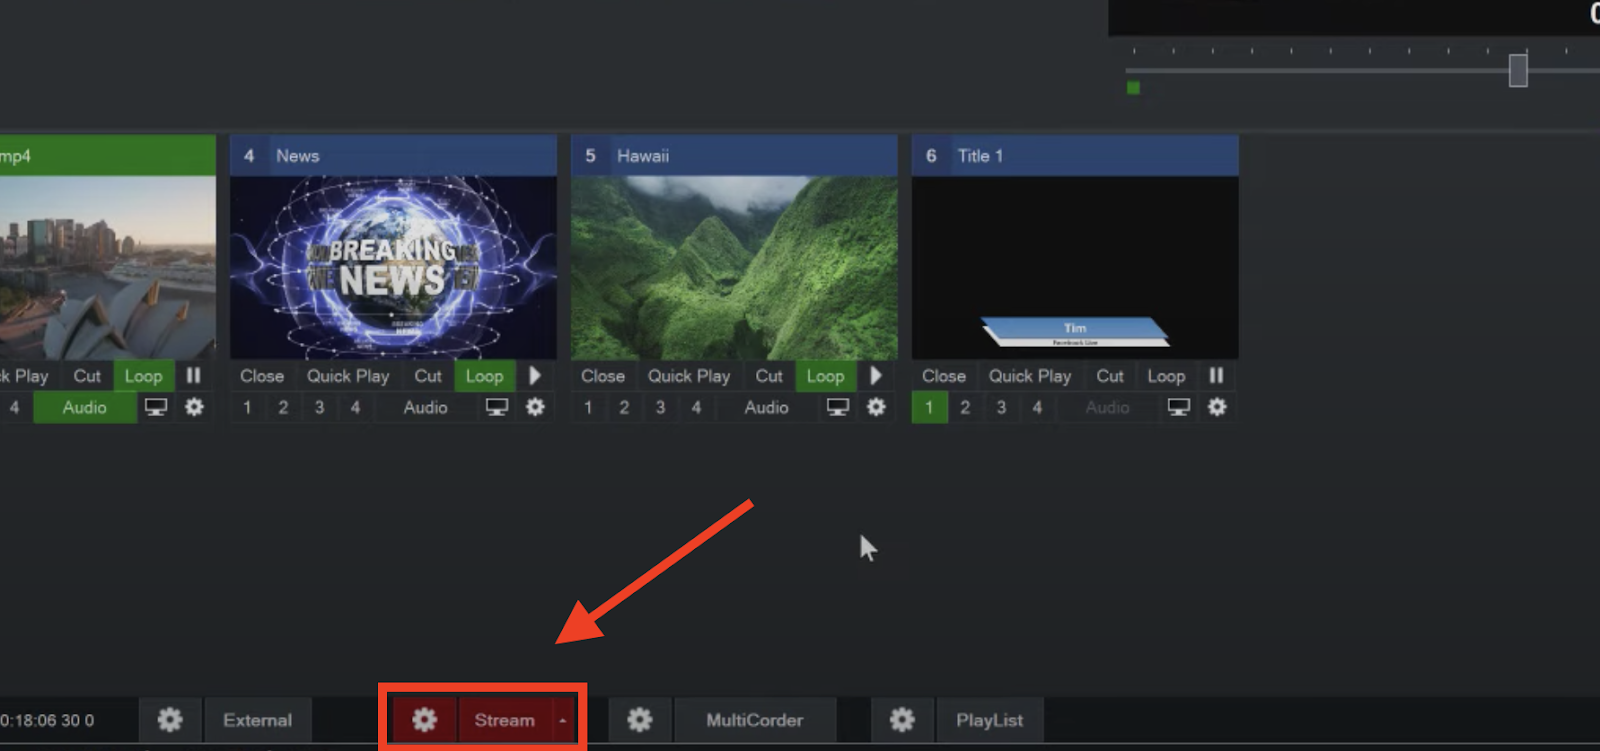Viewport: 1600px width, 751px height.
Task: Toggle overlay 3 on News input
Action: pos(319,407)
